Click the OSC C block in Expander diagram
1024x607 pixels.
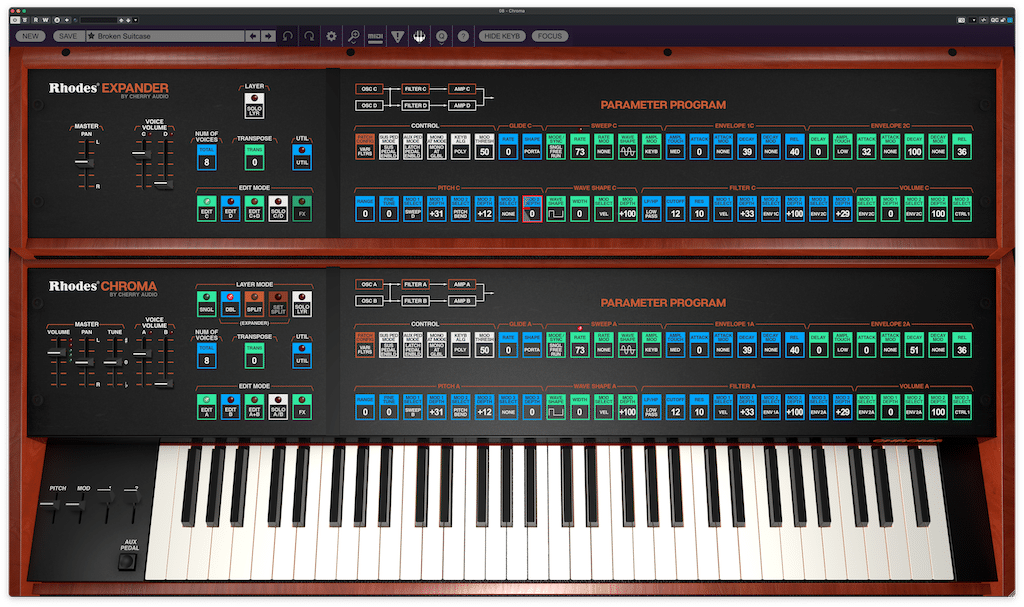[x=369, y=89]
